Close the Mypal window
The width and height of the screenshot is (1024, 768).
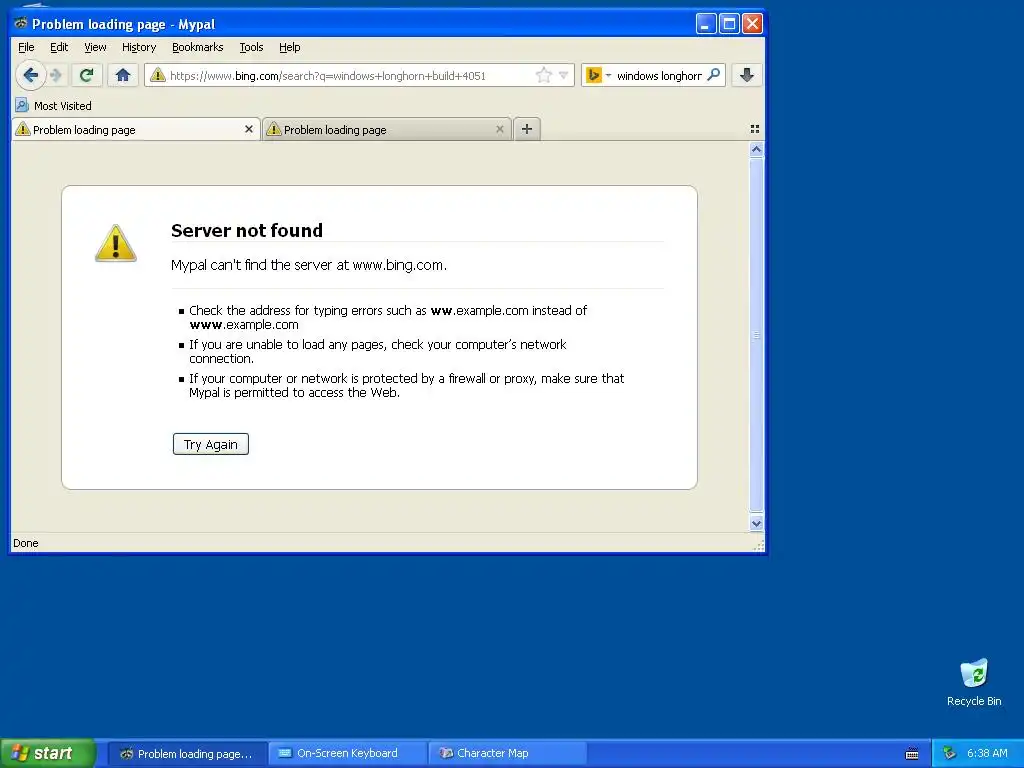point(752,24)
